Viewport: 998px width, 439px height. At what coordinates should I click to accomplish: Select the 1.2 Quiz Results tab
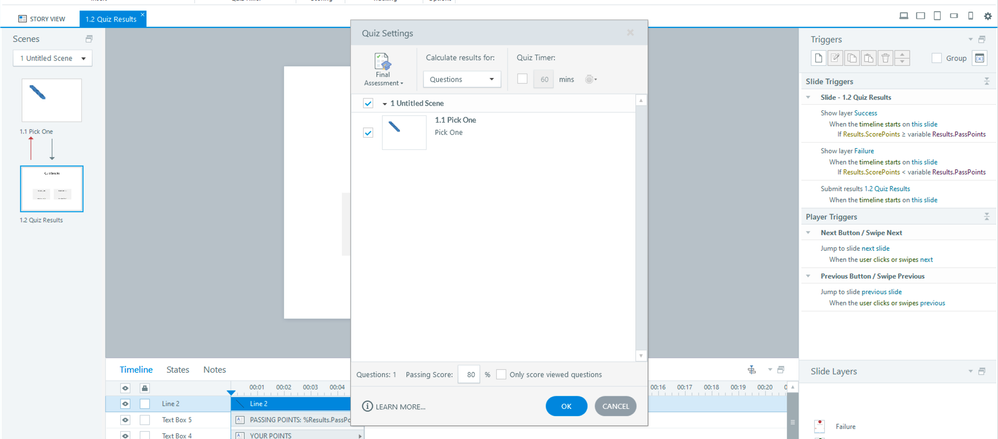coord(112,19)
